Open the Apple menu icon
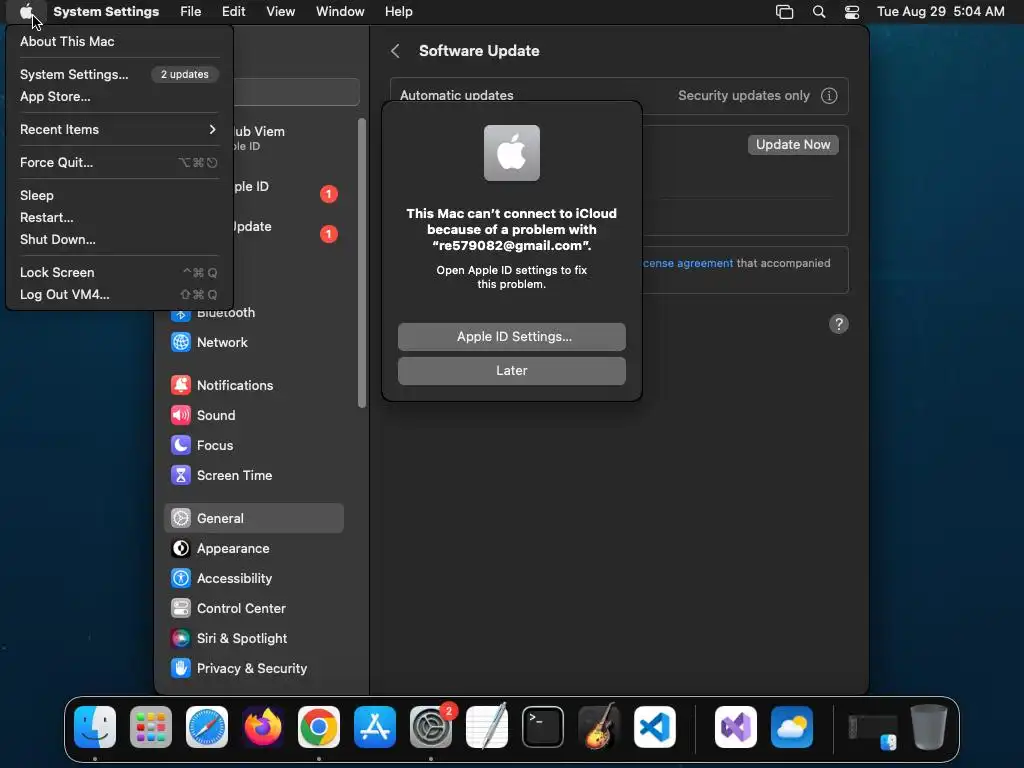This screenshot has height=768, width=1024. coord(26,12)
